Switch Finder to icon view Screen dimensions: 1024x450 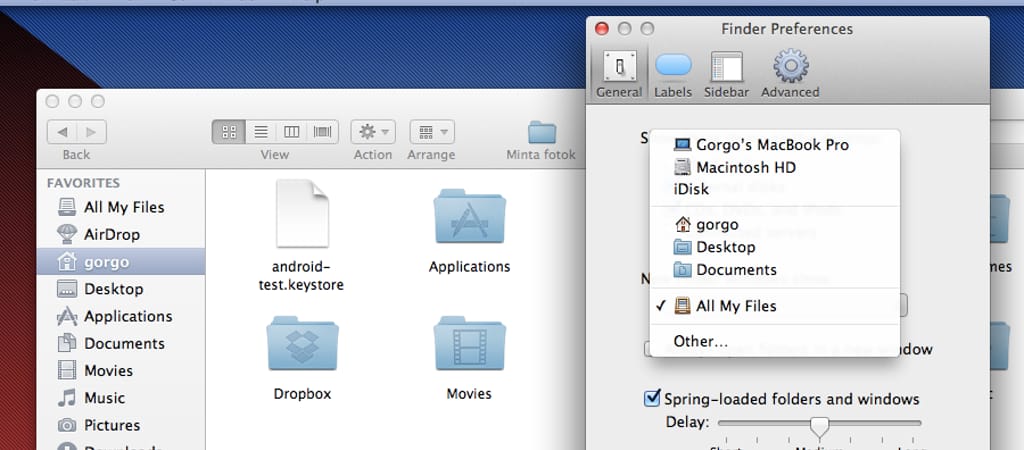click(228, 131)
